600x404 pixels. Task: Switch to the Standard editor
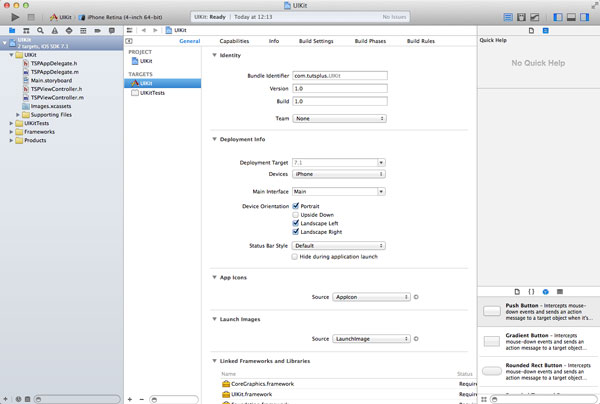tap(508, 17)
